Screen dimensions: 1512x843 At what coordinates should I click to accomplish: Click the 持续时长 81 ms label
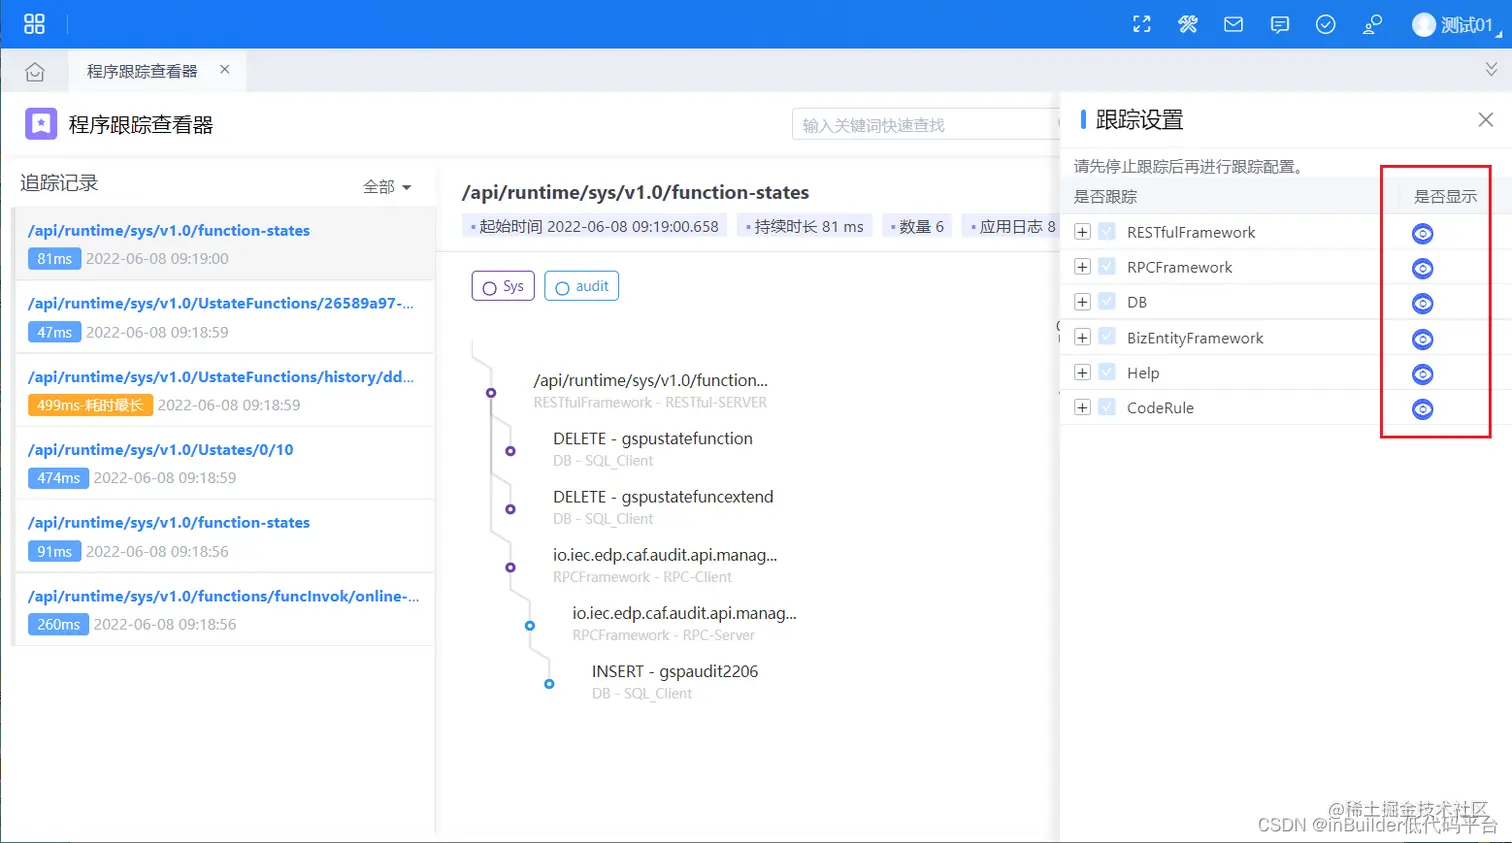click(805, 226)
